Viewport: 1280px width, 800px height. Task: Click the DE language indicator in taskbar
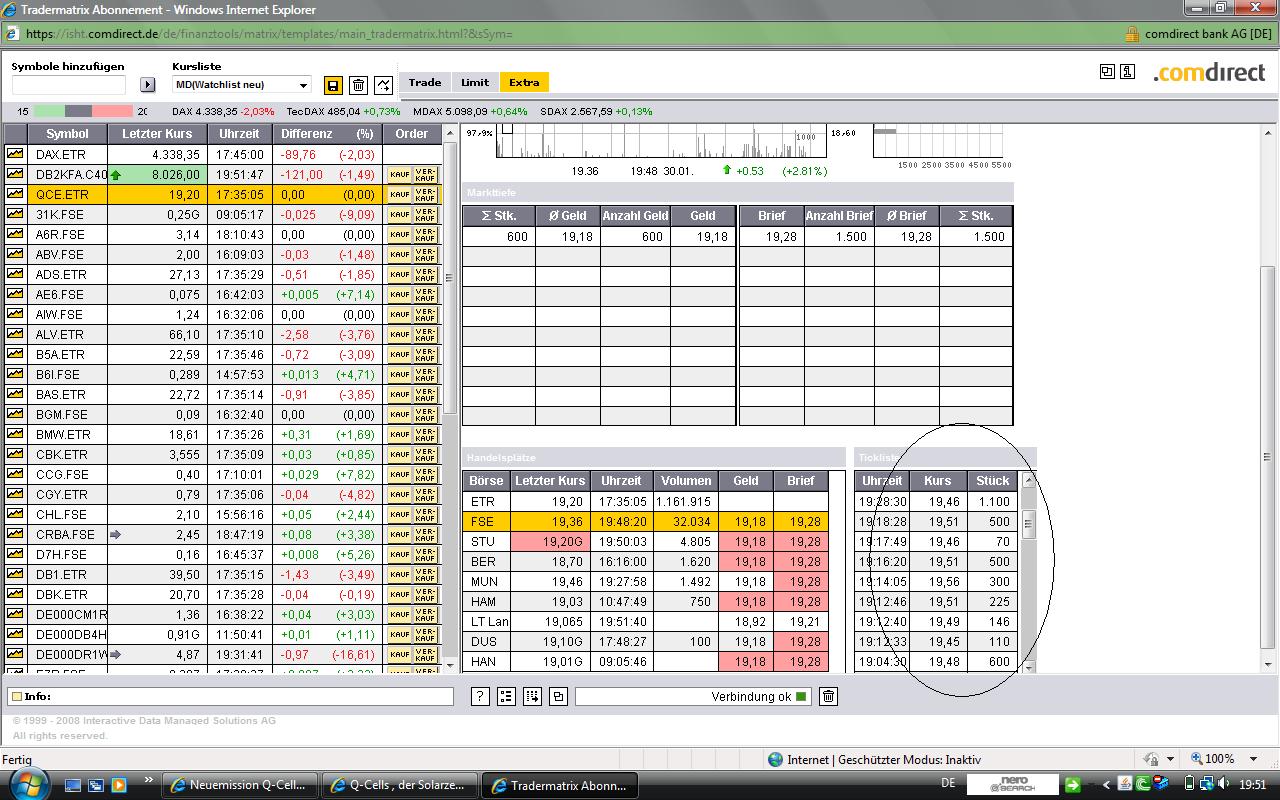948,784
